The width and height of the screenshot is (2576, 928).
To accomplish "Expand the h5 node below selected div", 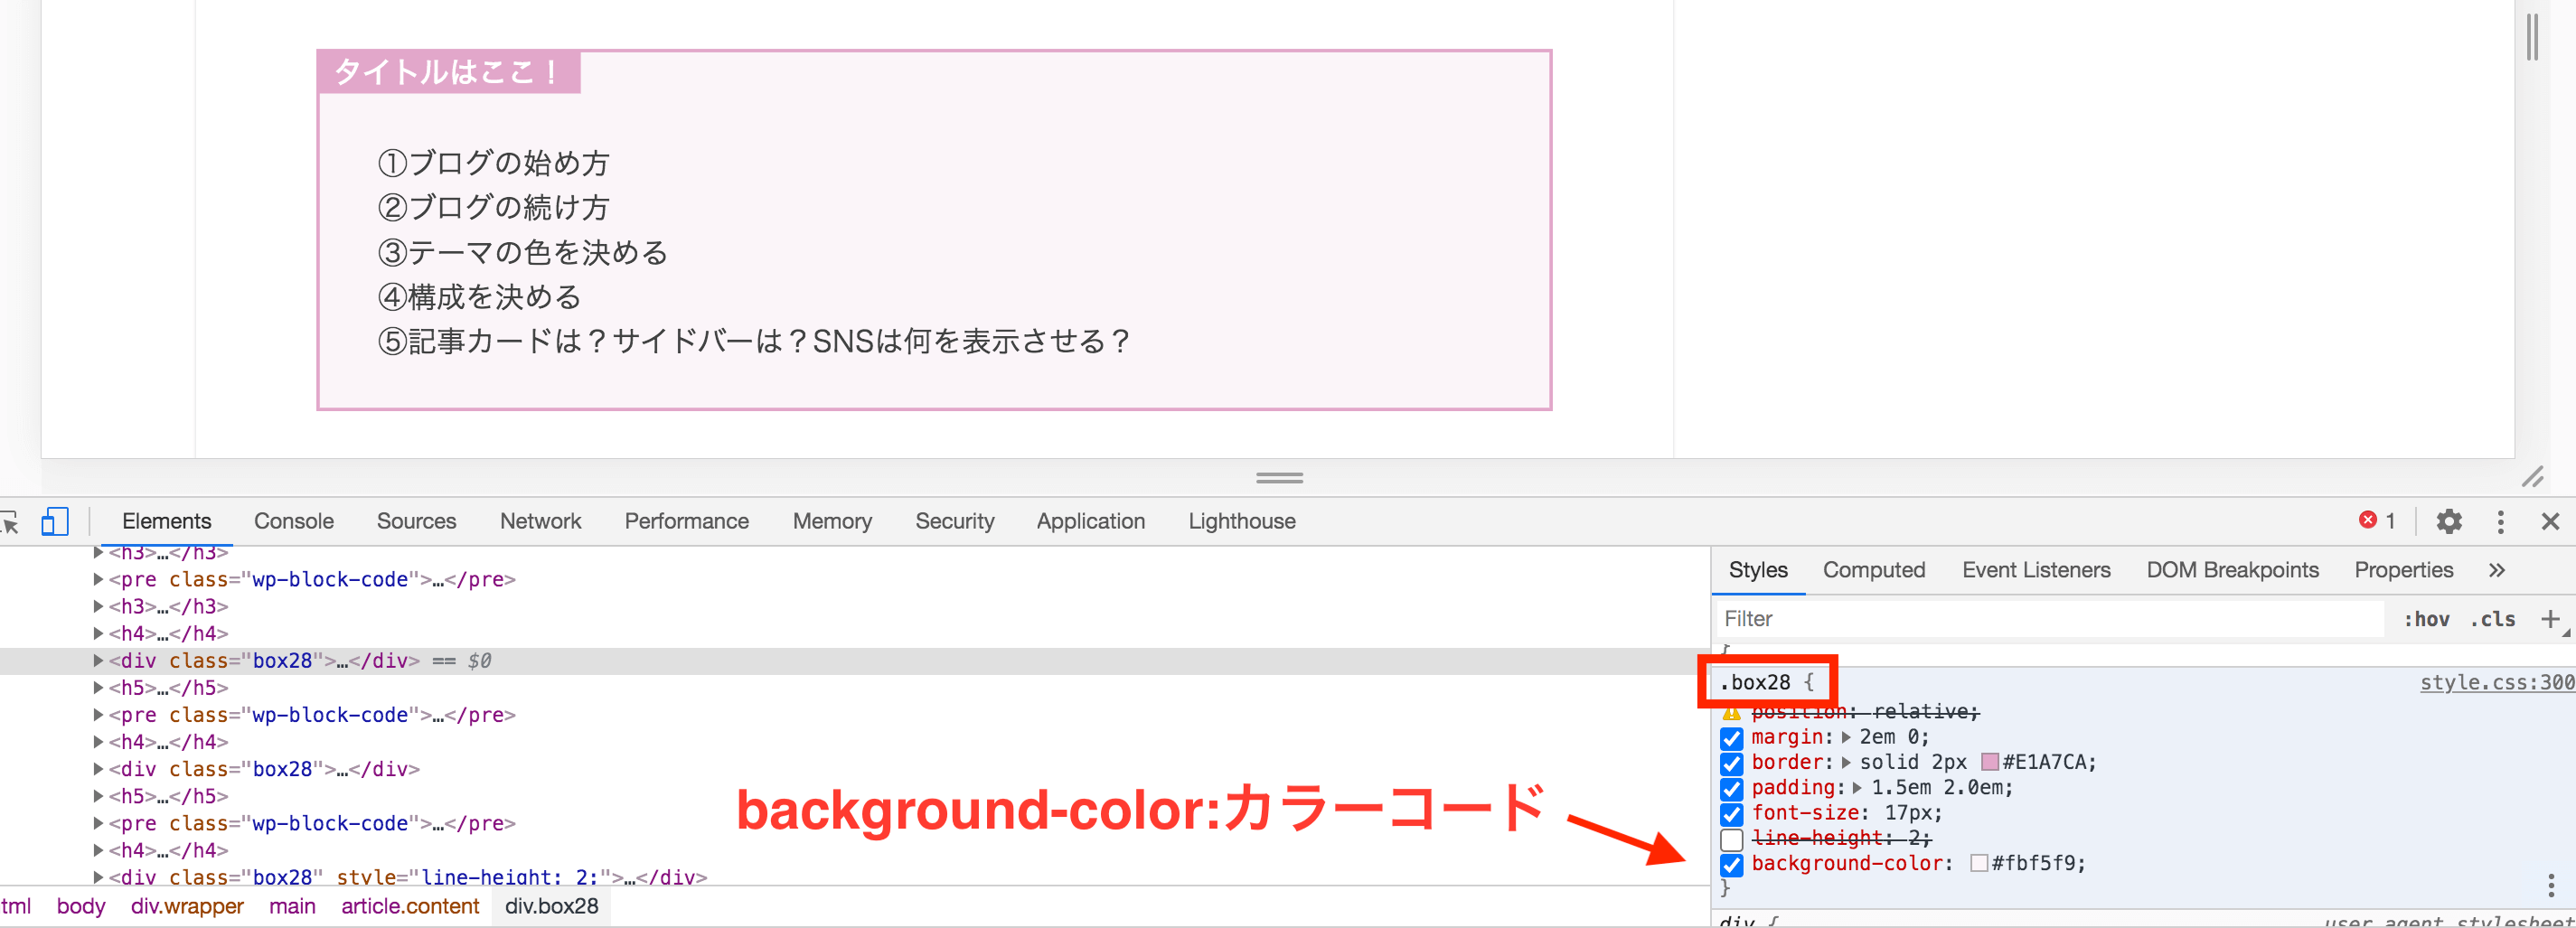I will (98, 687).
